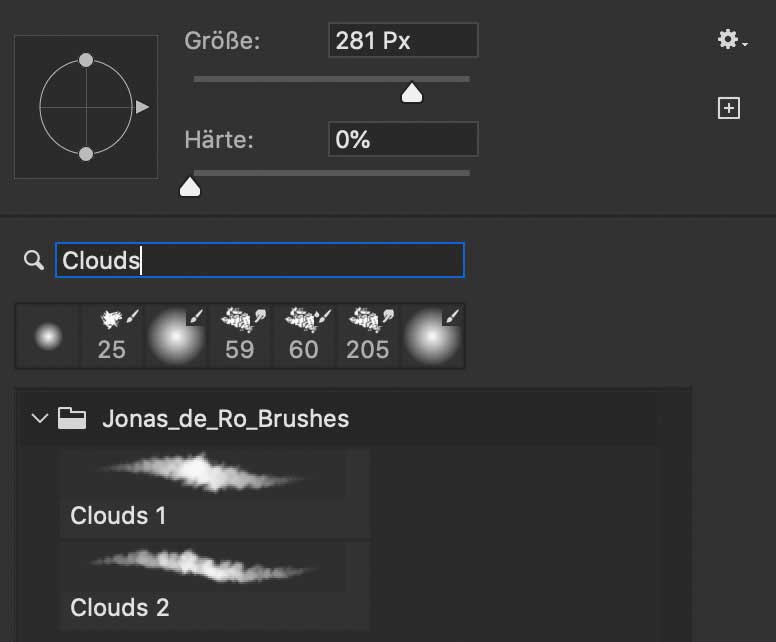Click the brush search field containing Clouds

[260, 261]
